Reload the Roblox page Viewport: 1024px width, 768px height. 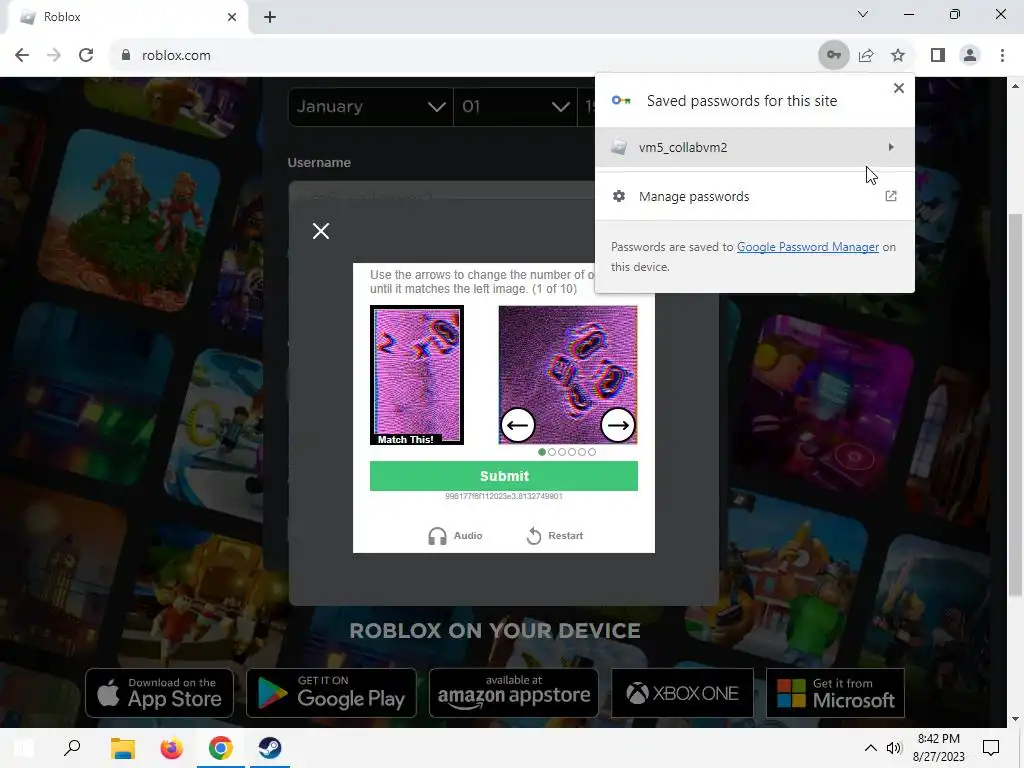coord(86,56)
